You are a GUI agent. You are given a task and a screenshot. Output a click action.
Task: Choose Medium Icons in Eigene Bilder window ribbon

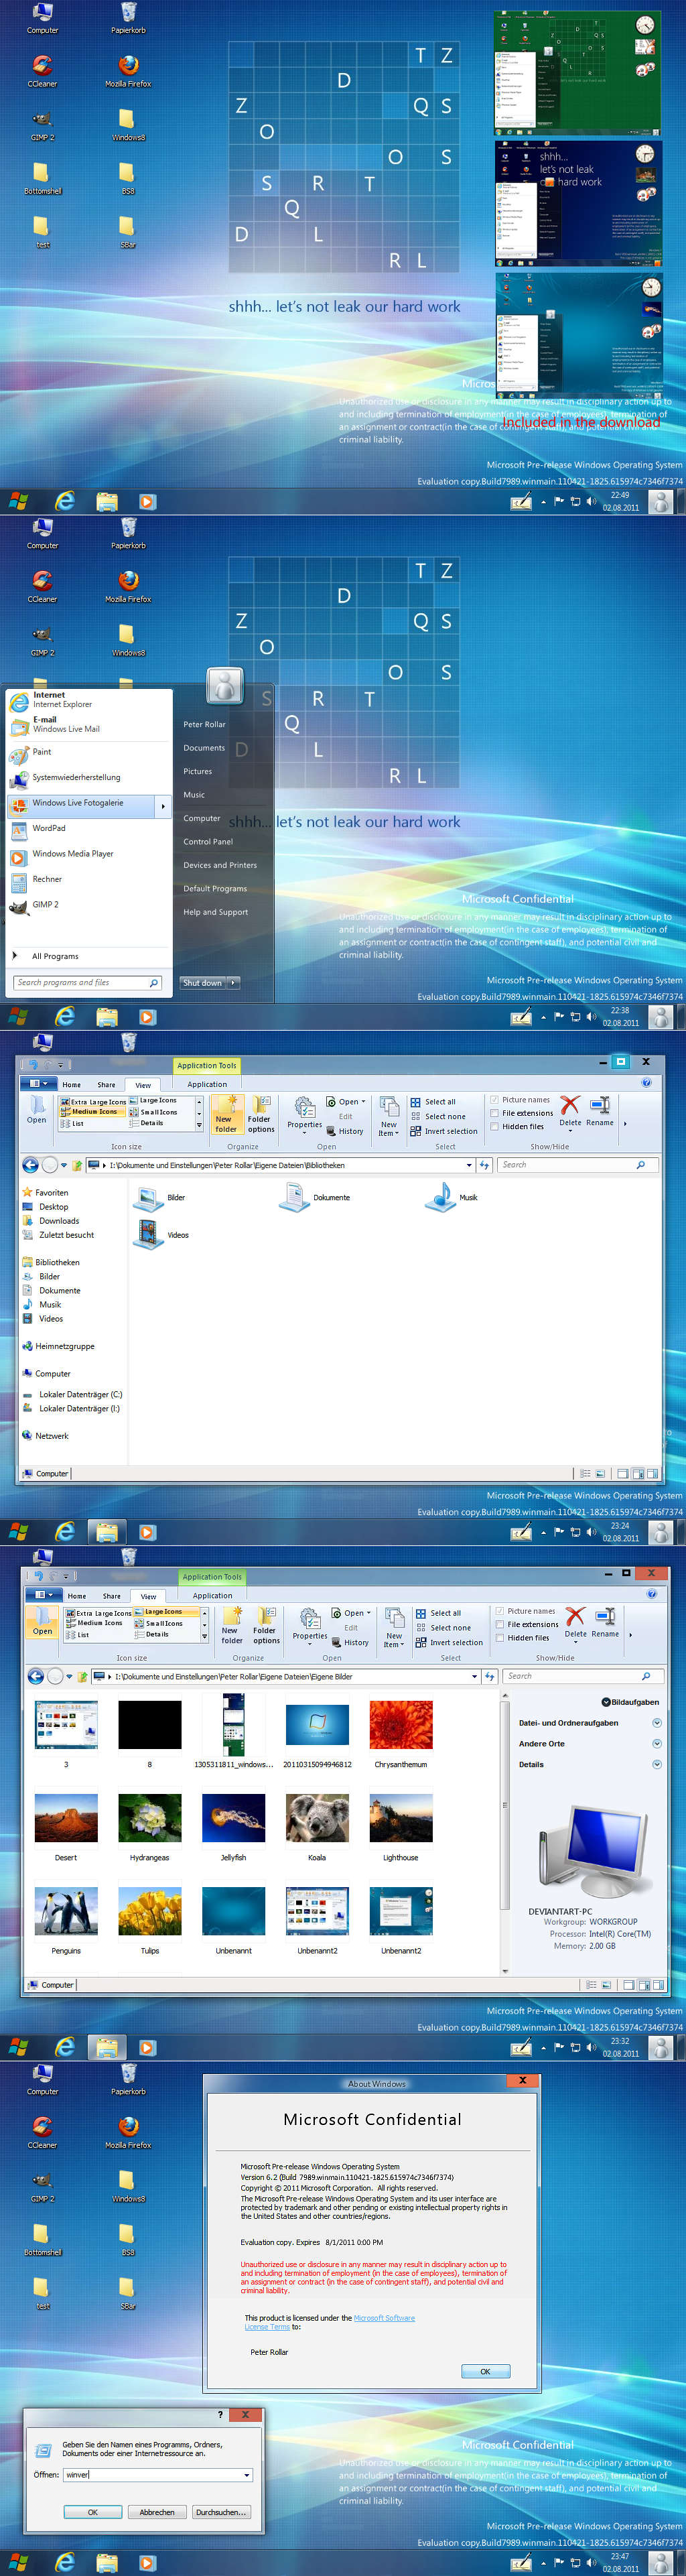click(95, 1623)
